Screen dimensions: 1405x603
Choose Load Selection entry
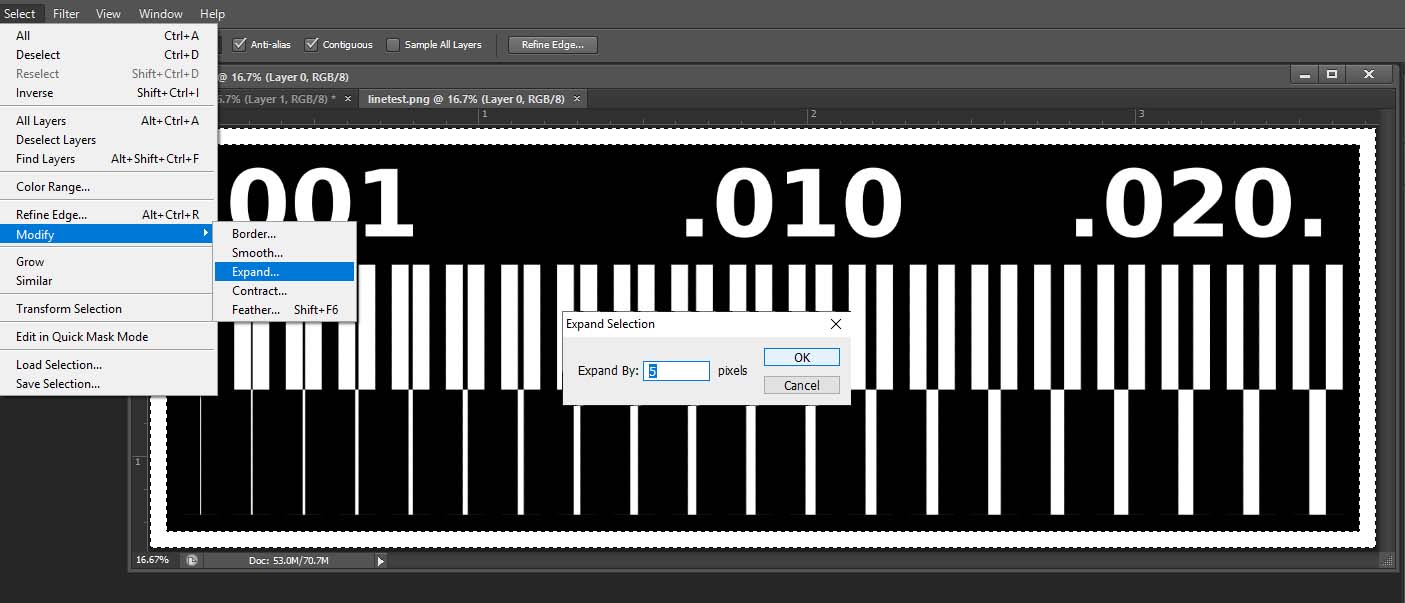[108, 365]
